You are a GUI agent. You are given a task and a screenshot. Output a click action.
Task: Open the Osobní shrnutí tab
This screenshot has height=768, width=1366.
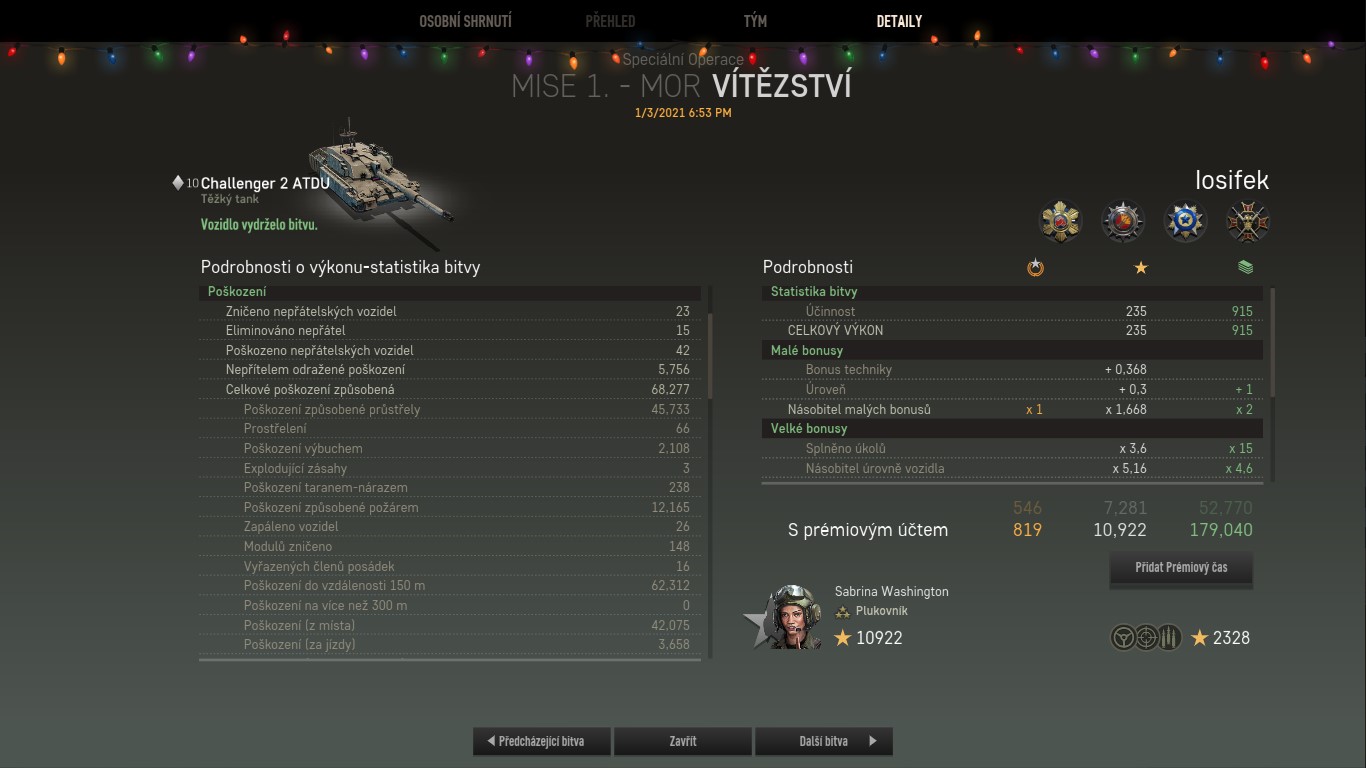[465, 21]
